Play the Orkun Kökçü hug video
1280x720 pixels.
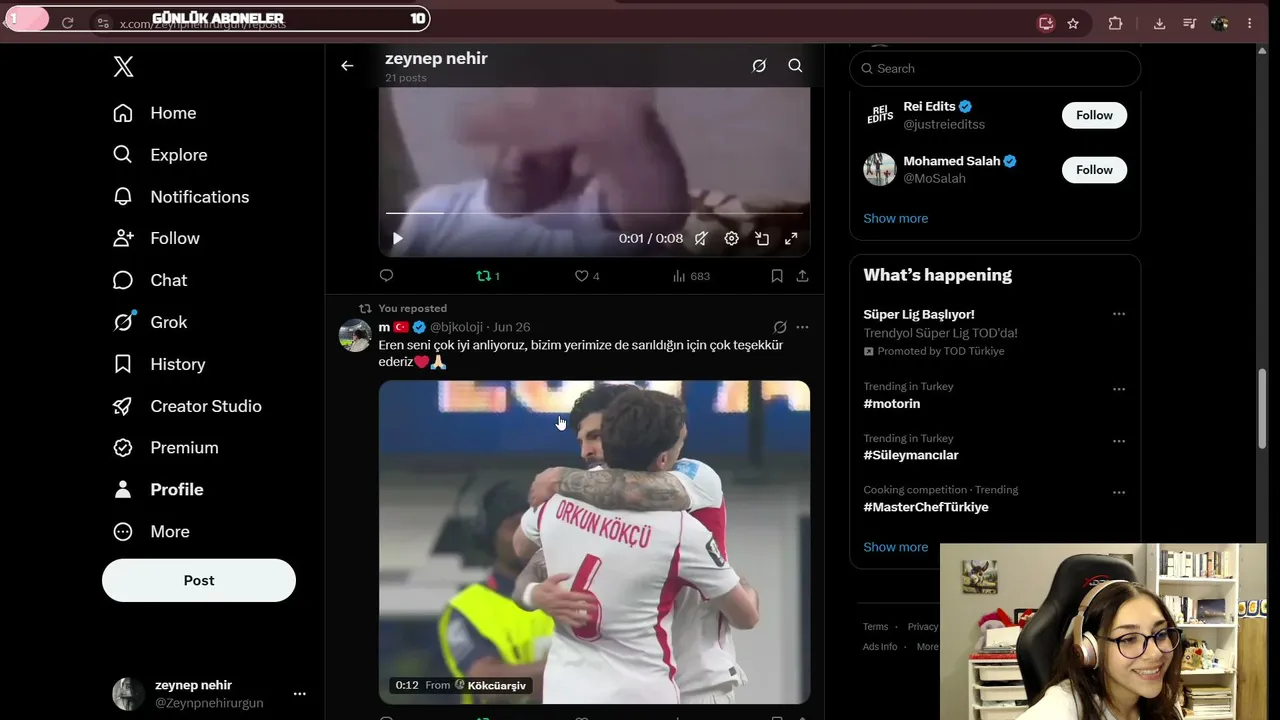click(594, 542)
